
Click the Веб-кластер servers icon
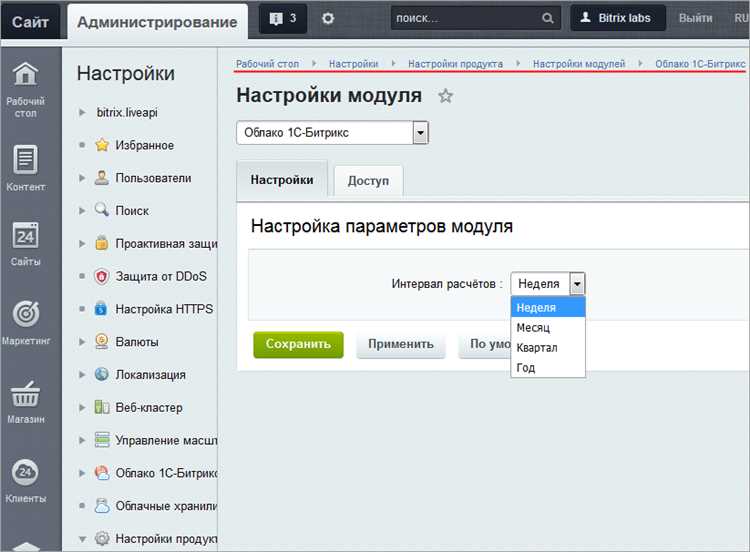point(101,407)
